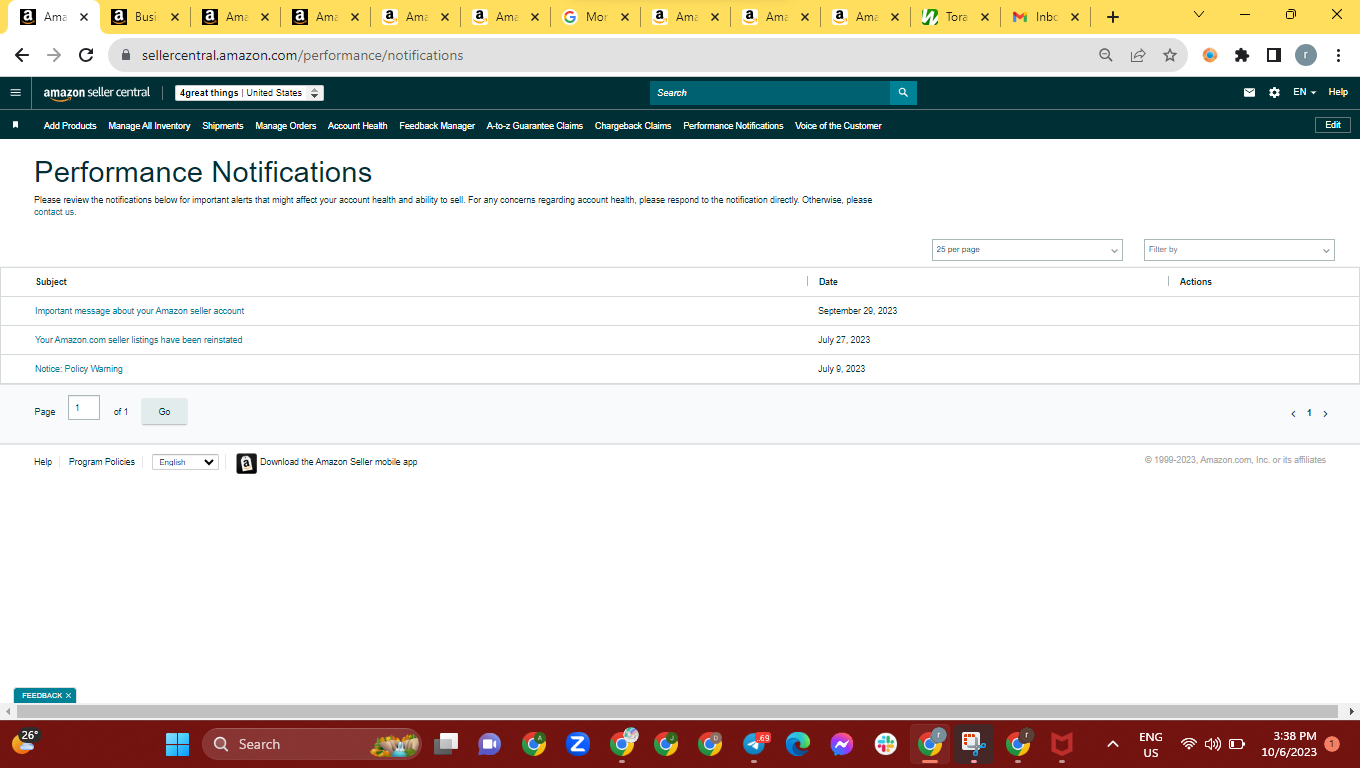This screenshot has height=768, width=1360.
Task: Open the Extensions puzzle icon
Action: tap(1242, 55)
